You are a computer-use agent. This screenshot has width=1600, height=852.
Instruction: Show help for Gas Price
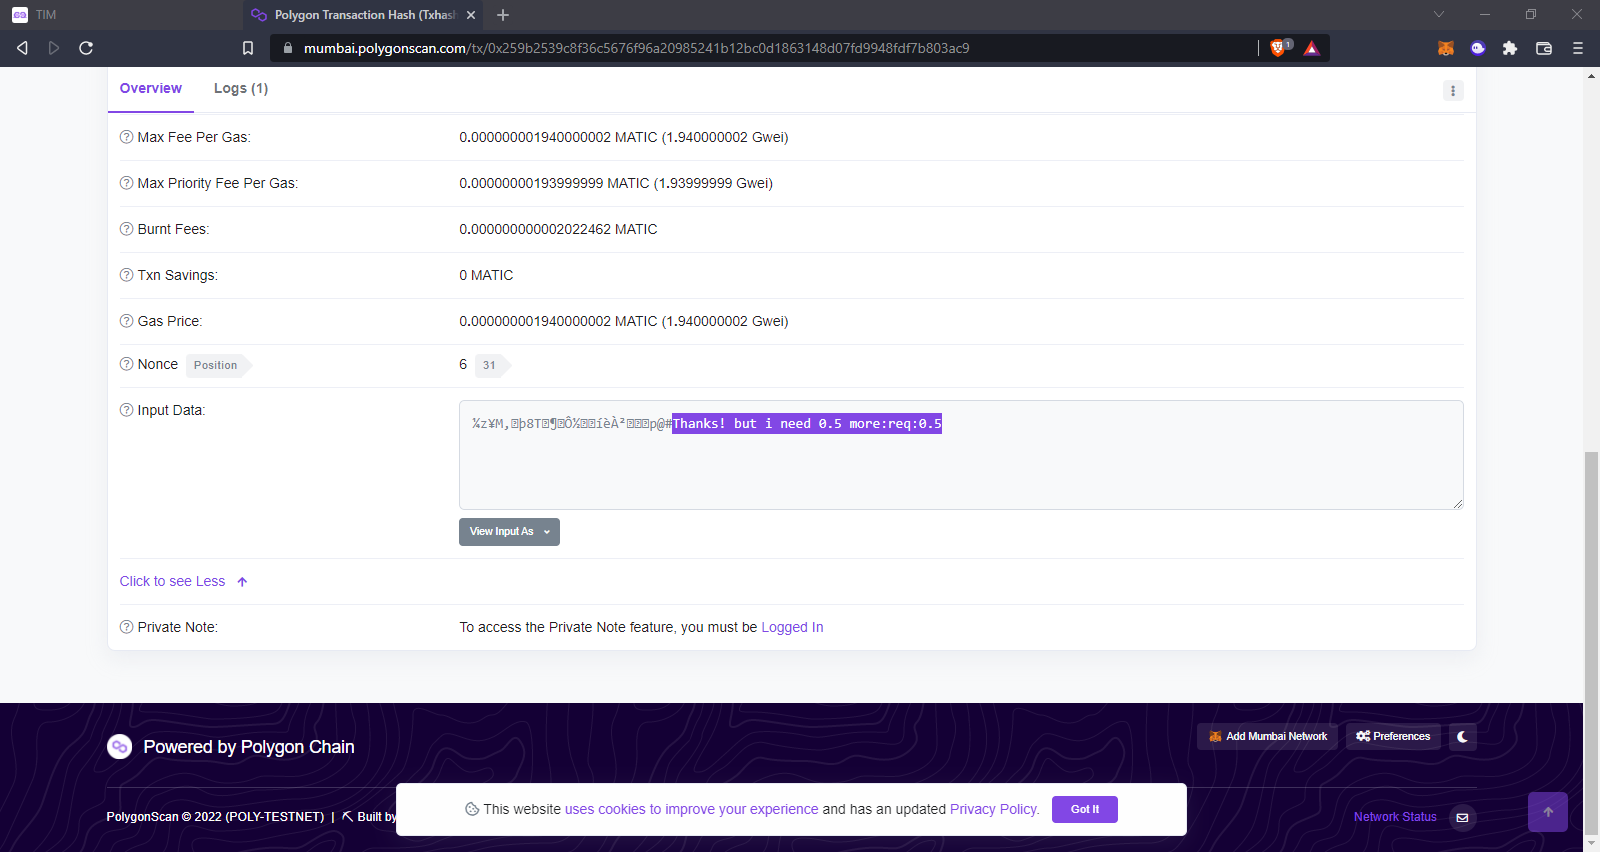point(127,321)
